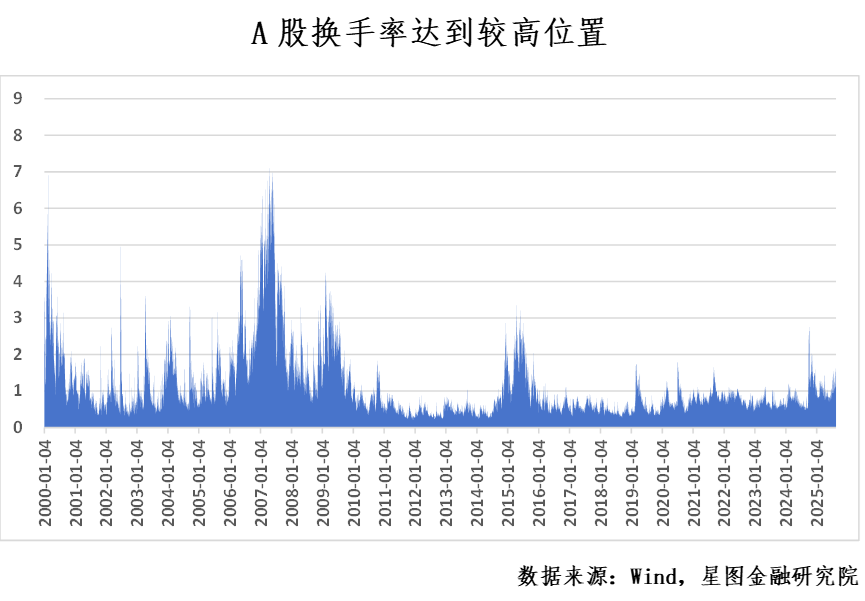Image resolution: width=865 pixels, height=601 pixels.
Task: Click the x-axis date 2006-01-04
Action: pyautogui.click(x=230, y=483)
